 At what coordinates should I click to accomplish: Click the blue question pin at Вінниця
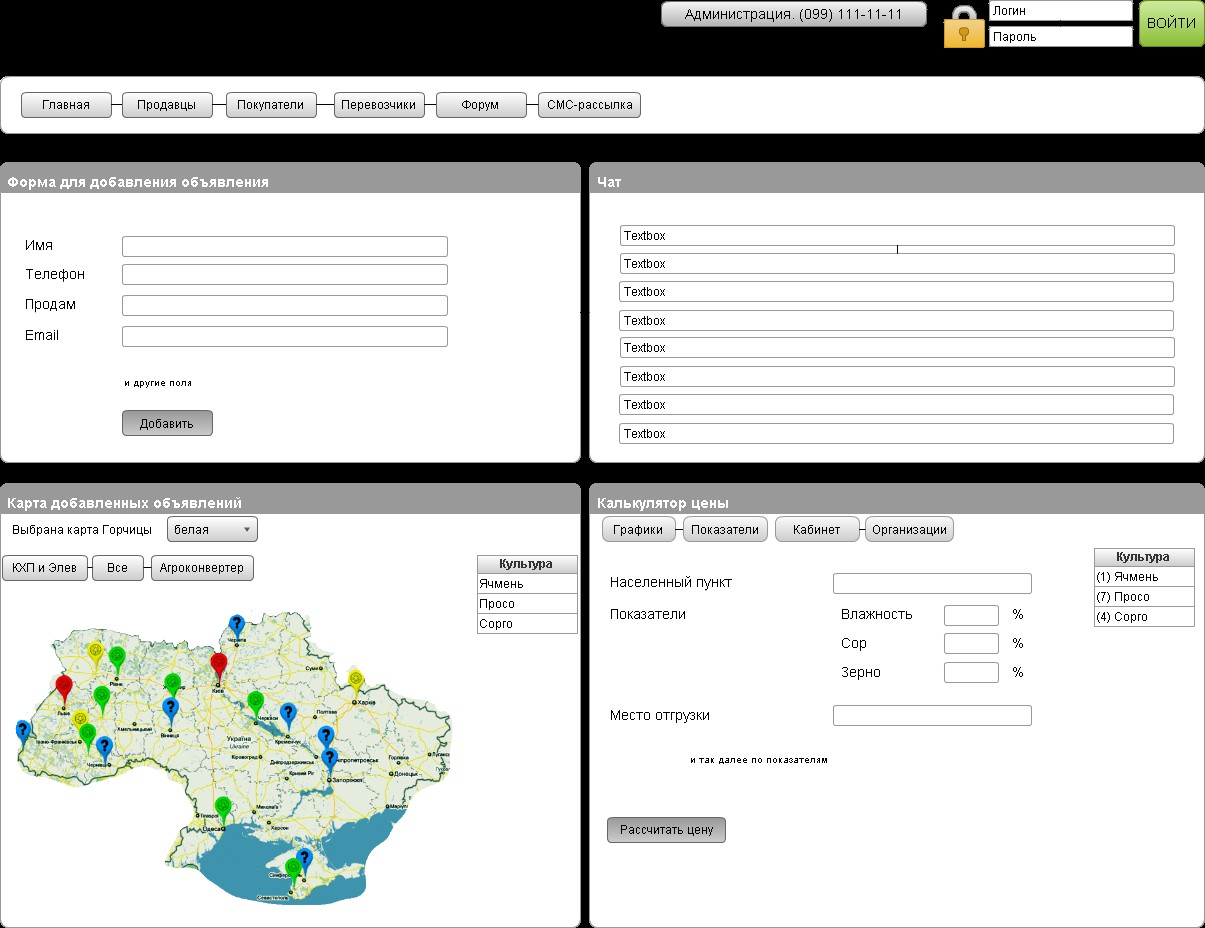click(170, 712)
